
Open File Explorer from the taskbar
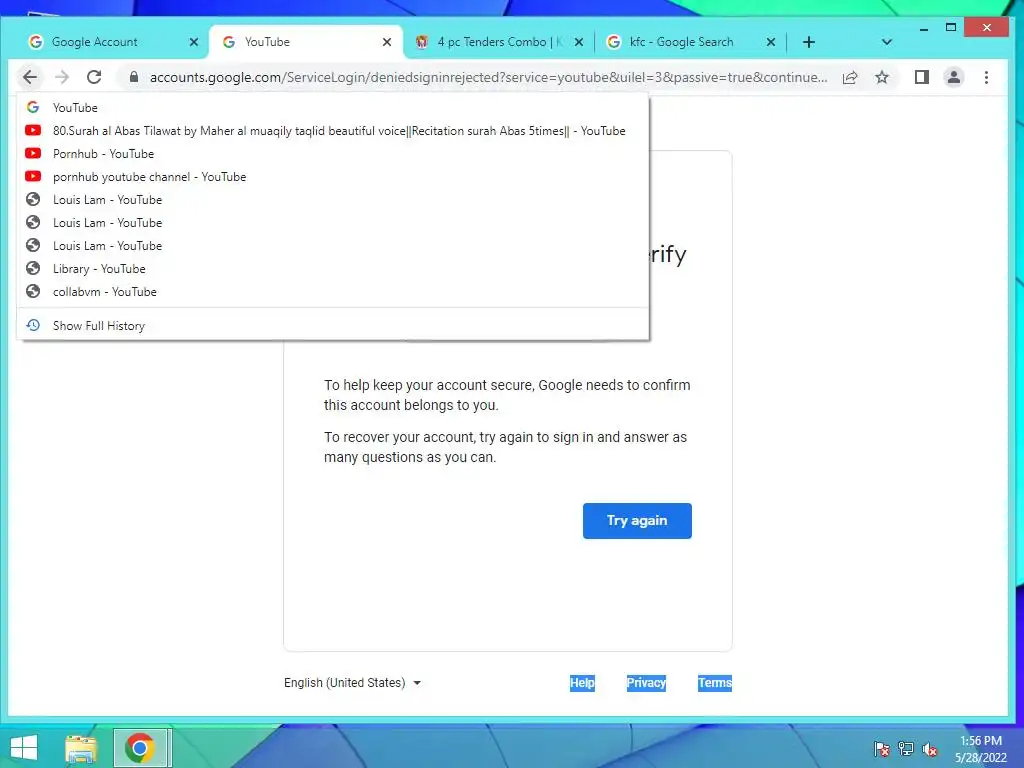tap(81, 748)
